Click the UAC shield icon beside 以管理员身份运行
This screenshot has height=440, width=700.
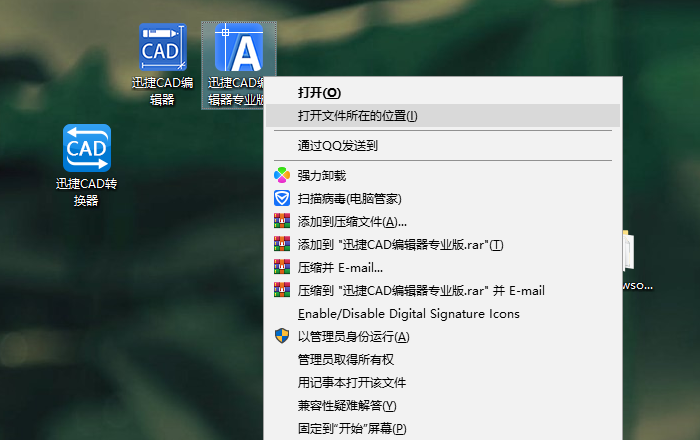pyautogui.click(x=282, y=336)
